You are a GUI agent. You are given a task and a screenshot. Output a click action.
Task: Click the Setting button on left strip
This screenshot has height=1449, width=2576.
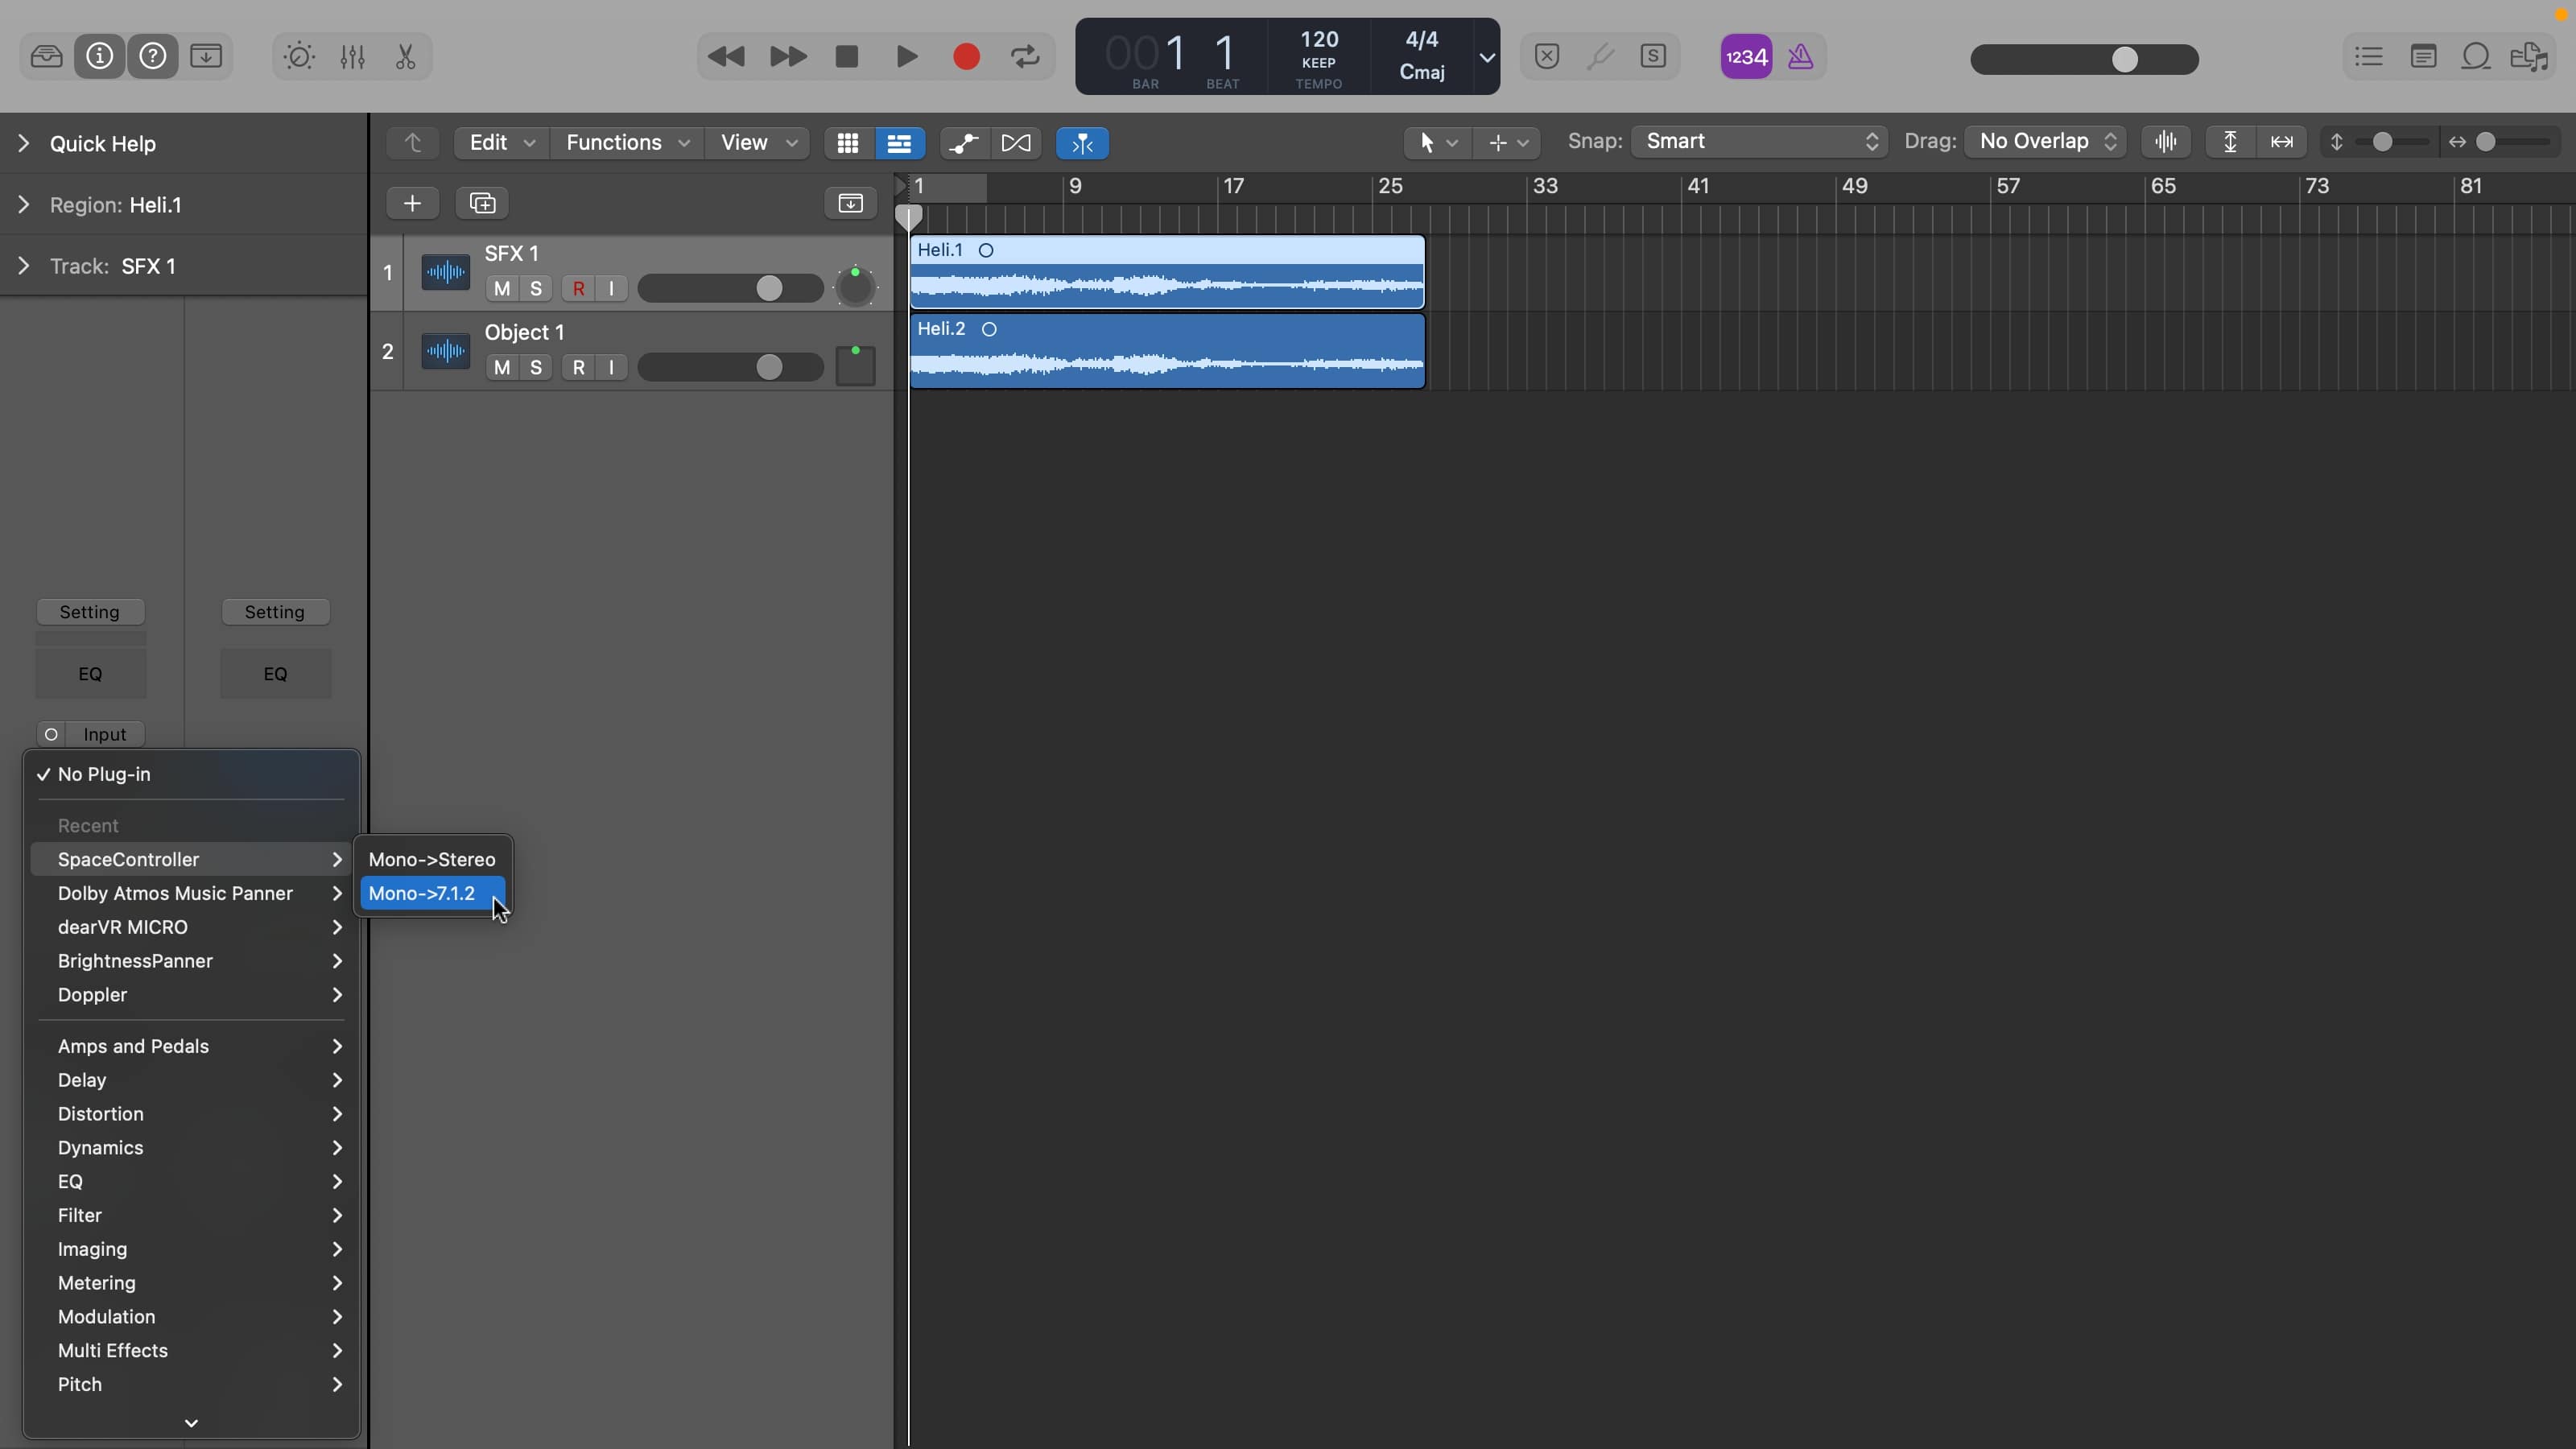90,612
